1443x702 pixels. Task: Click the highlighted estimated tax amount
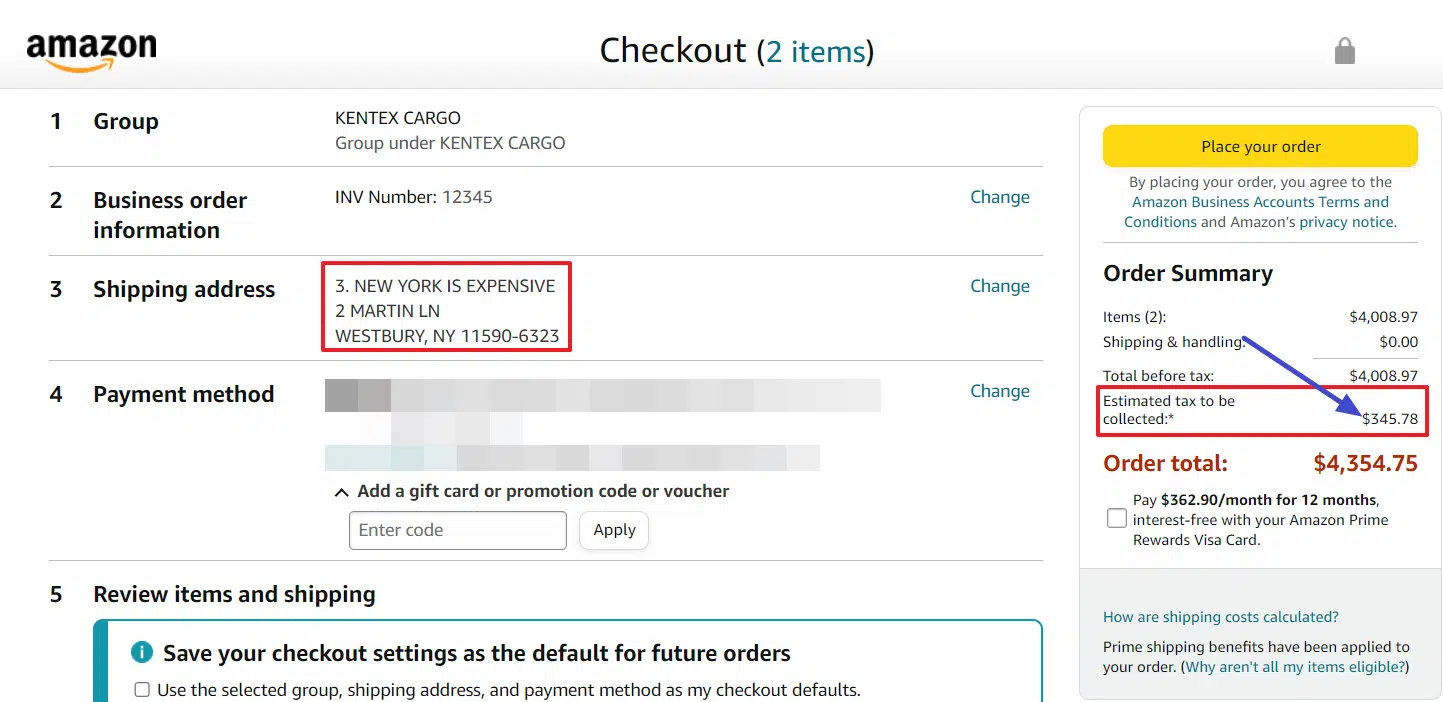[1390, 419]
